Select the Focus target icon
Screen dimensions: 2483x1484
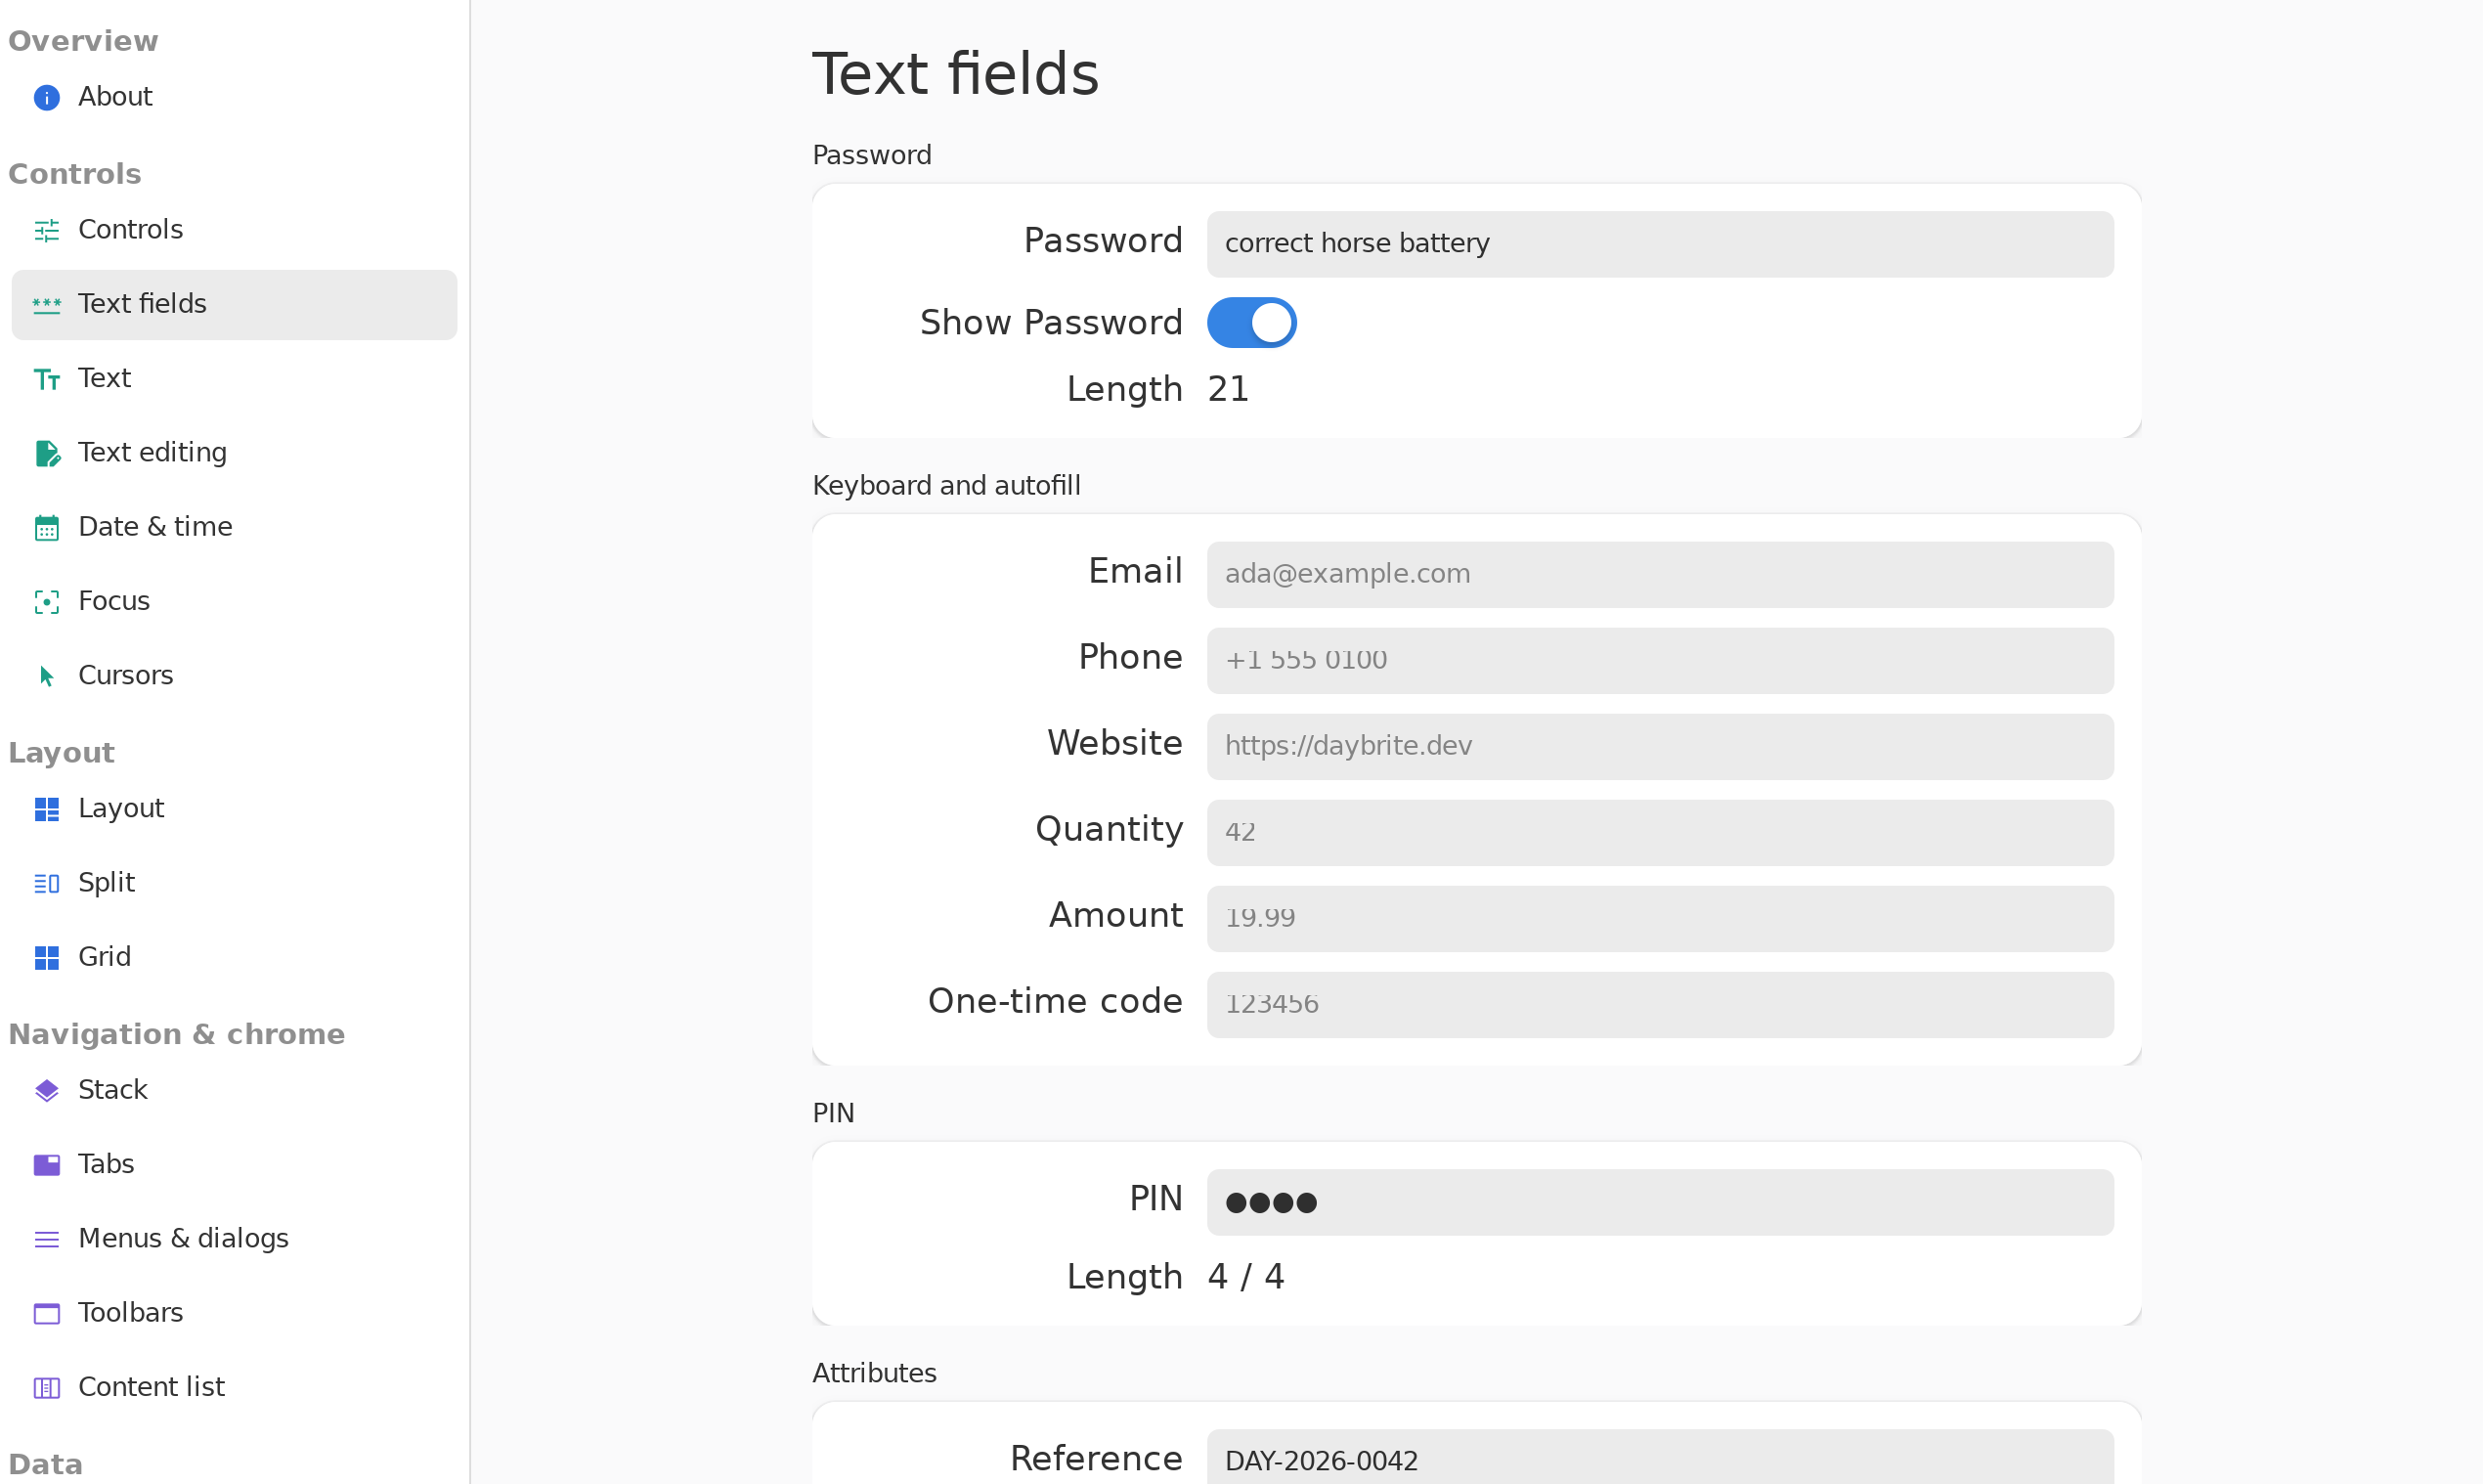click(x=47, y=601)
